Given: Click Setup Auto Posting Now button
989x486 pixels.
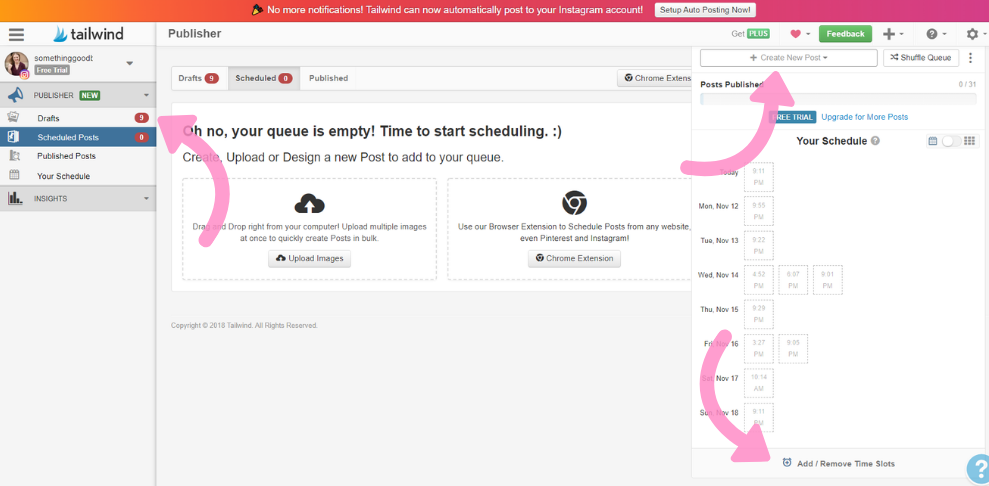Looking at the screenshot, I should coord(705,10).
